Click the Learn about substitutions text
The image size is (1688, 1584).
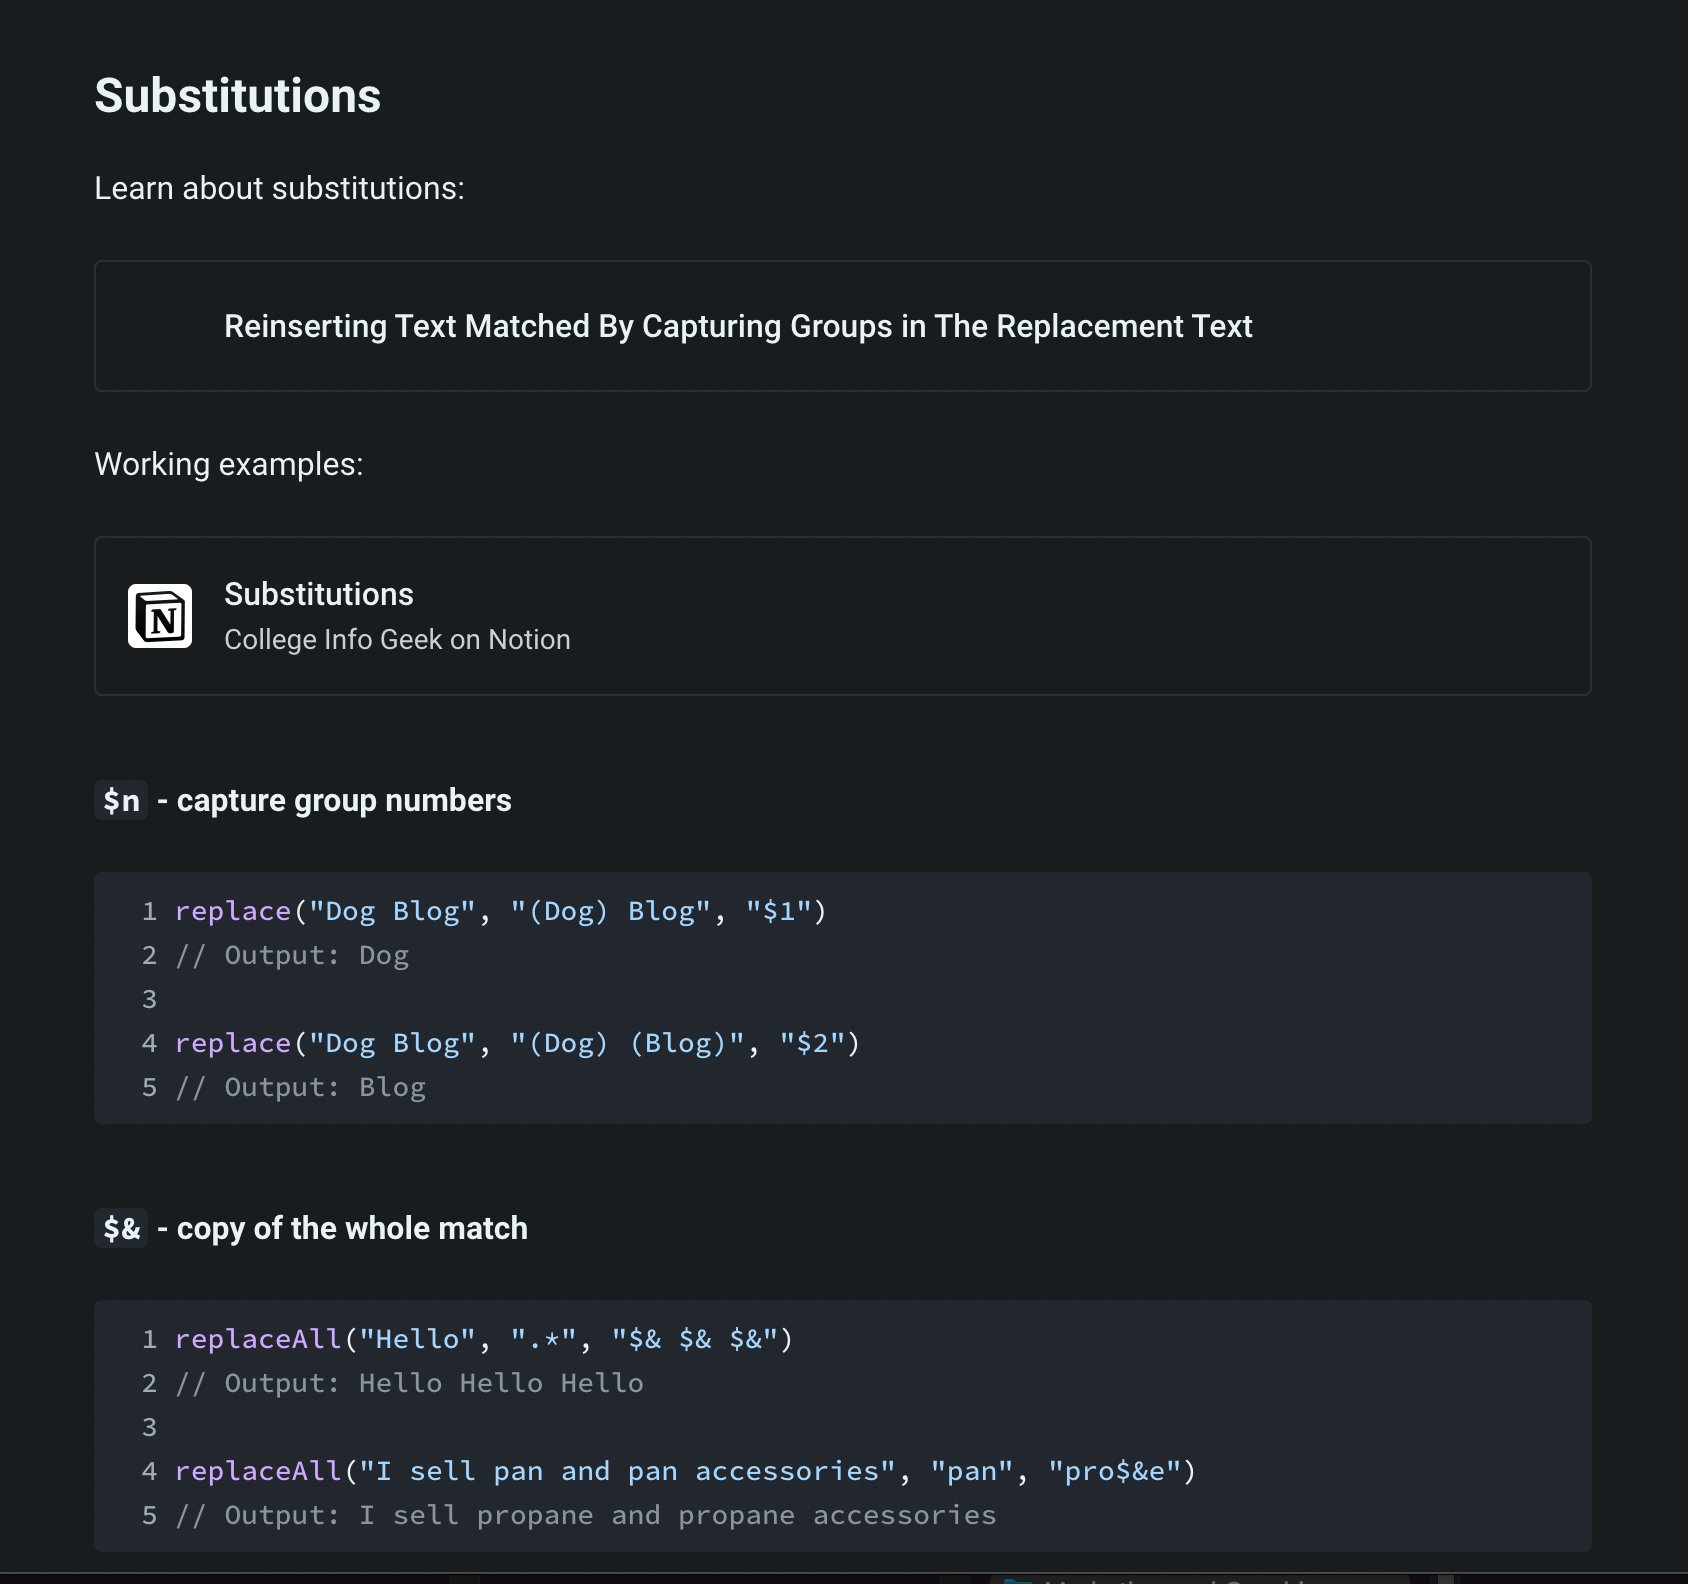coord(280,187)
